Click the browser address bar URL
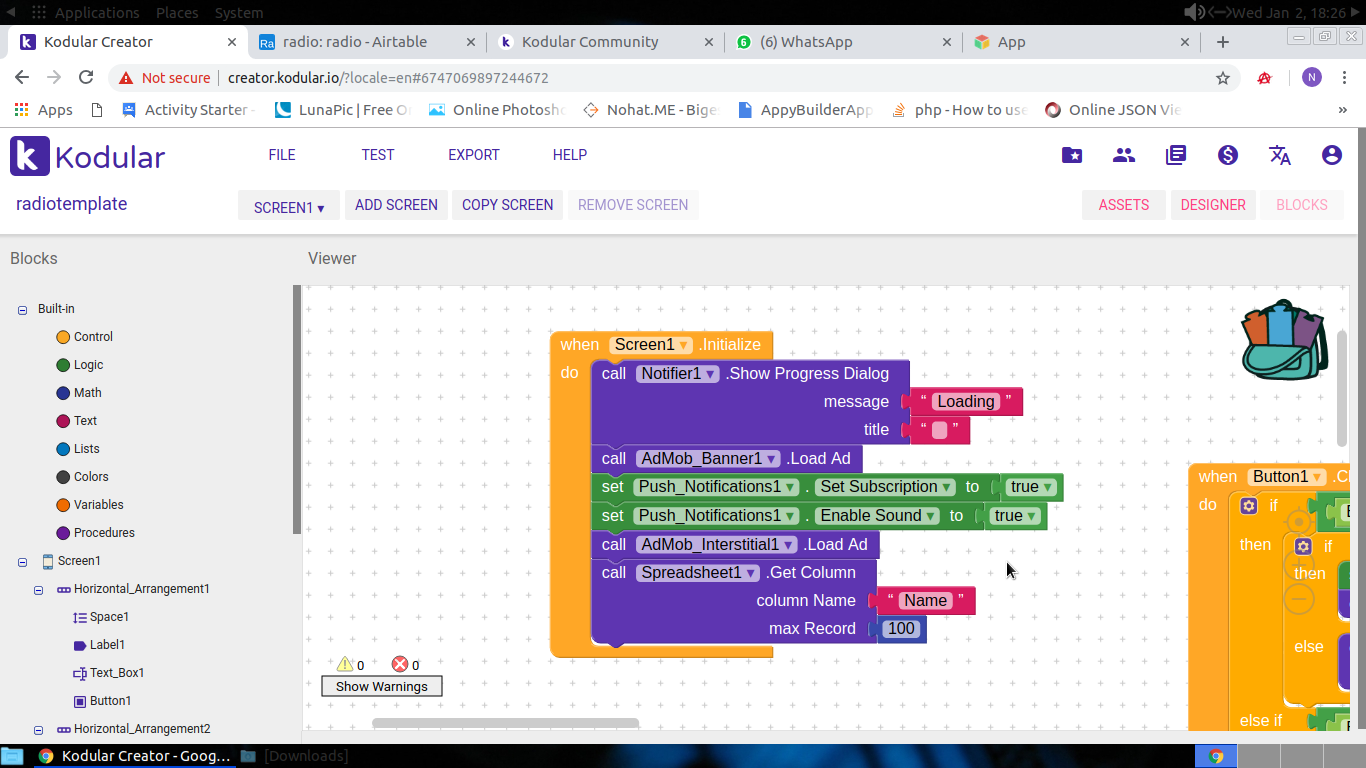 click(x=388, y=78)
